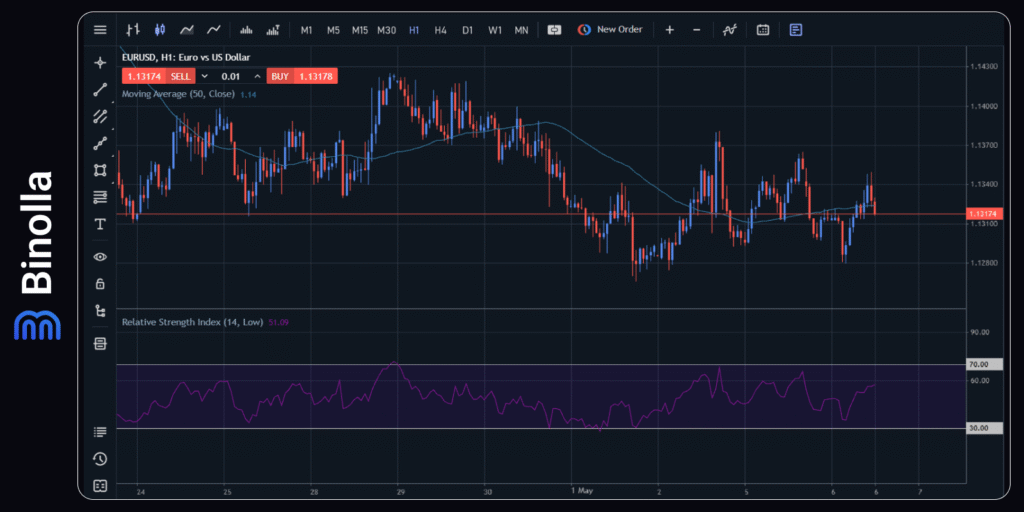Viewport: 1024px width, 512px height.
Task: Select the crosshair cursor tool
Action: 100,62
